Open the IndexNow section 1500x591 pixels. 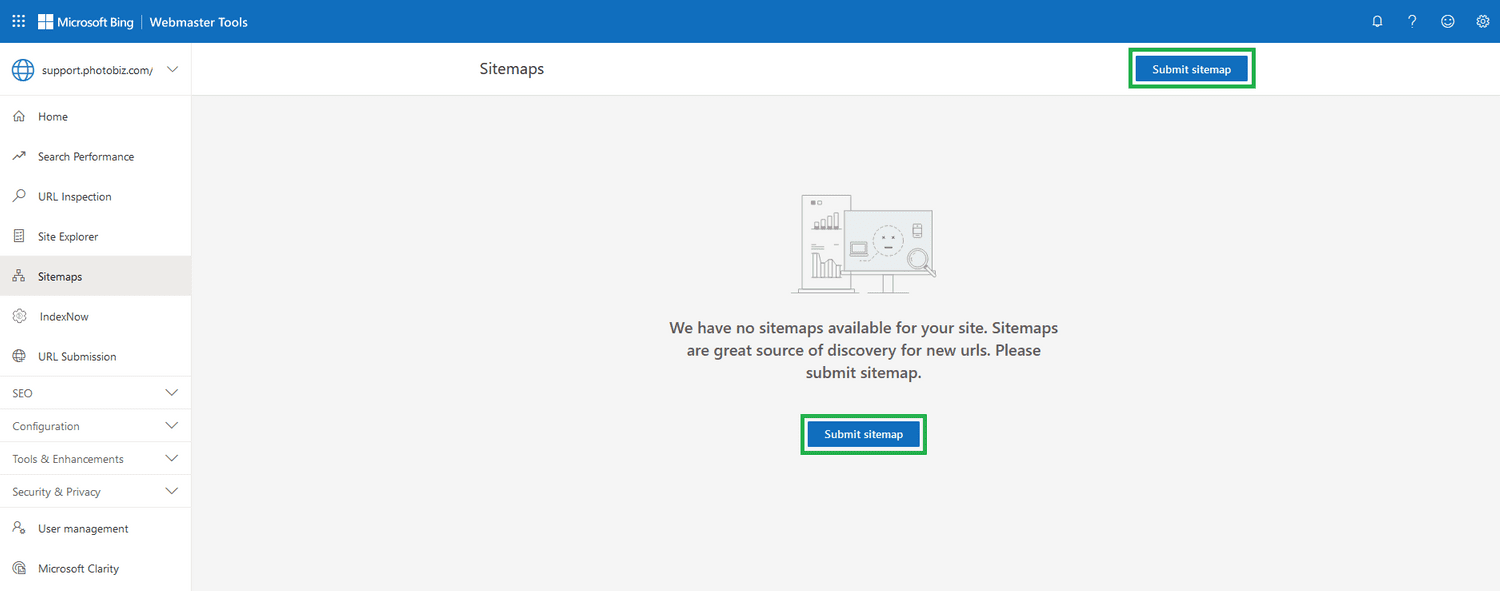click(61, 316)
